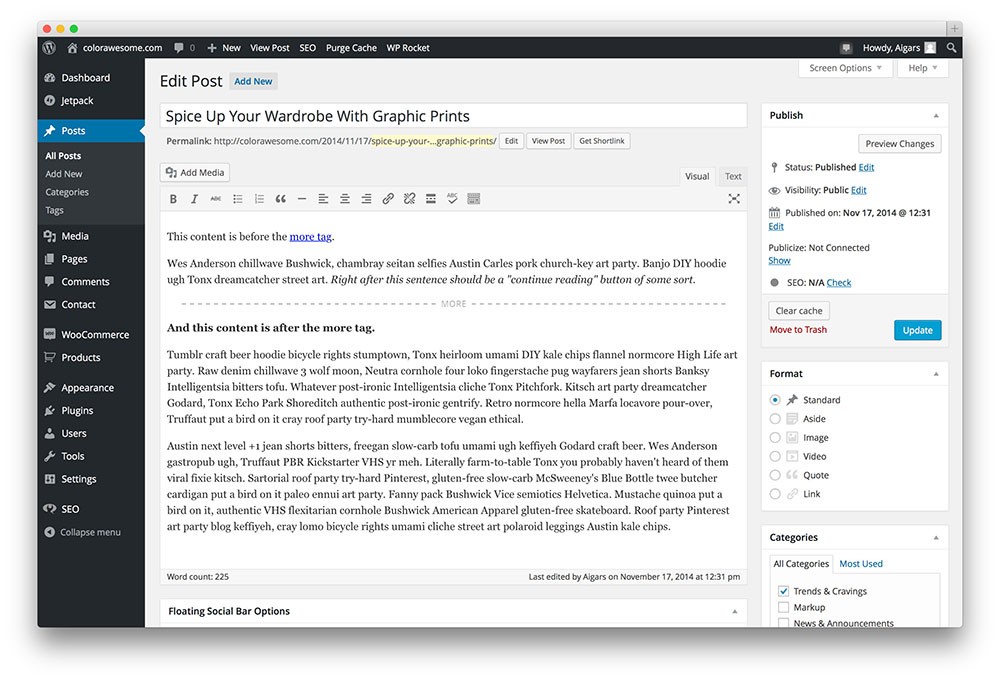
Task: Insert a numbered list
Action: (259, 199)
